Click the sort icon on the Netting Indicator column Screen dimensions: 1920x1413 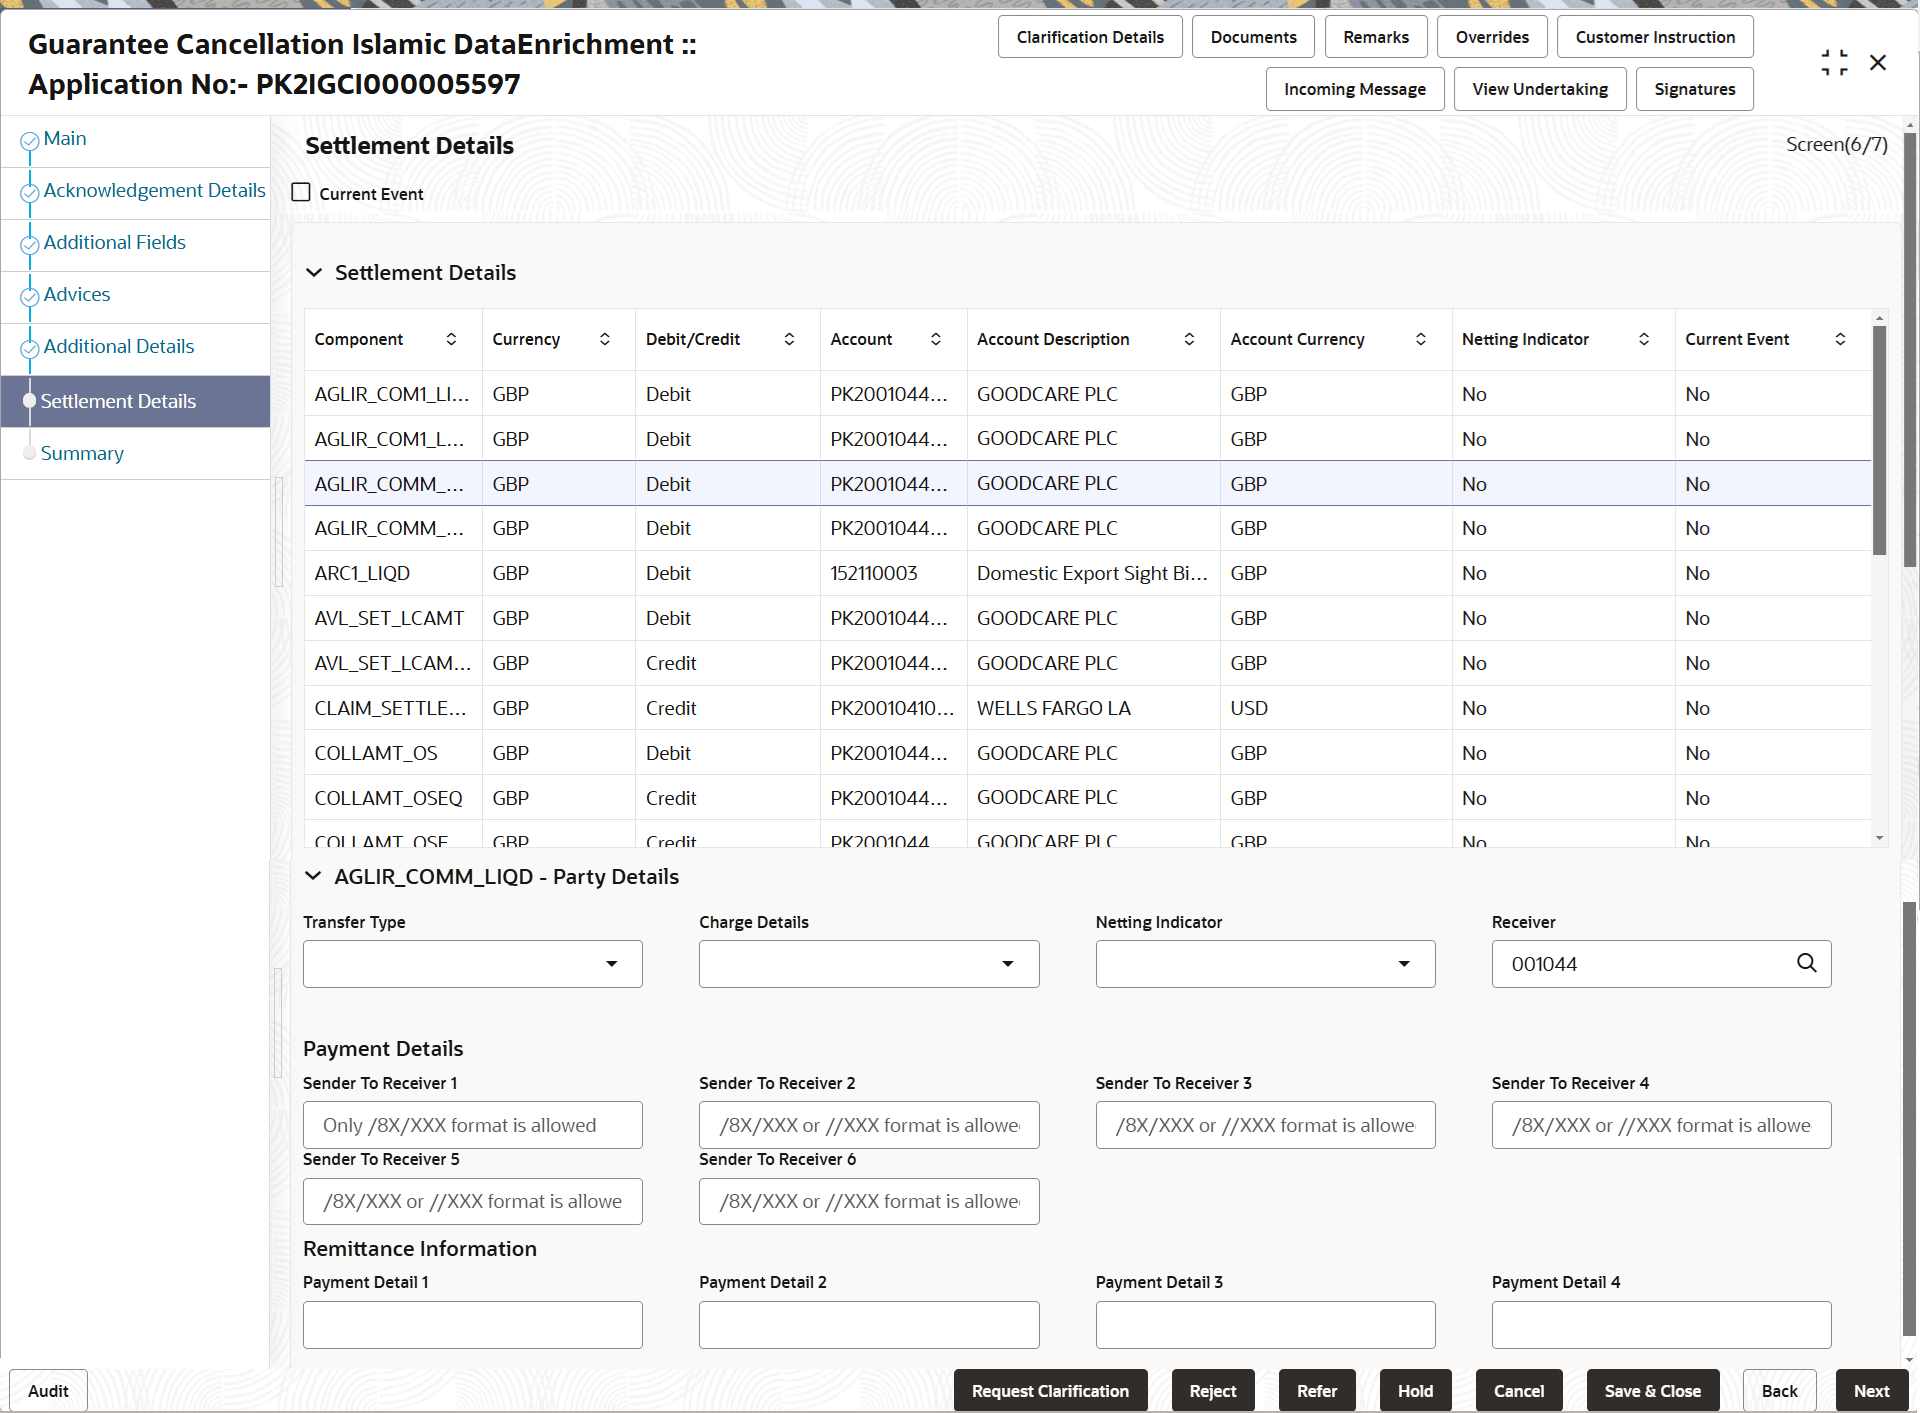(x=1645, y=339)
